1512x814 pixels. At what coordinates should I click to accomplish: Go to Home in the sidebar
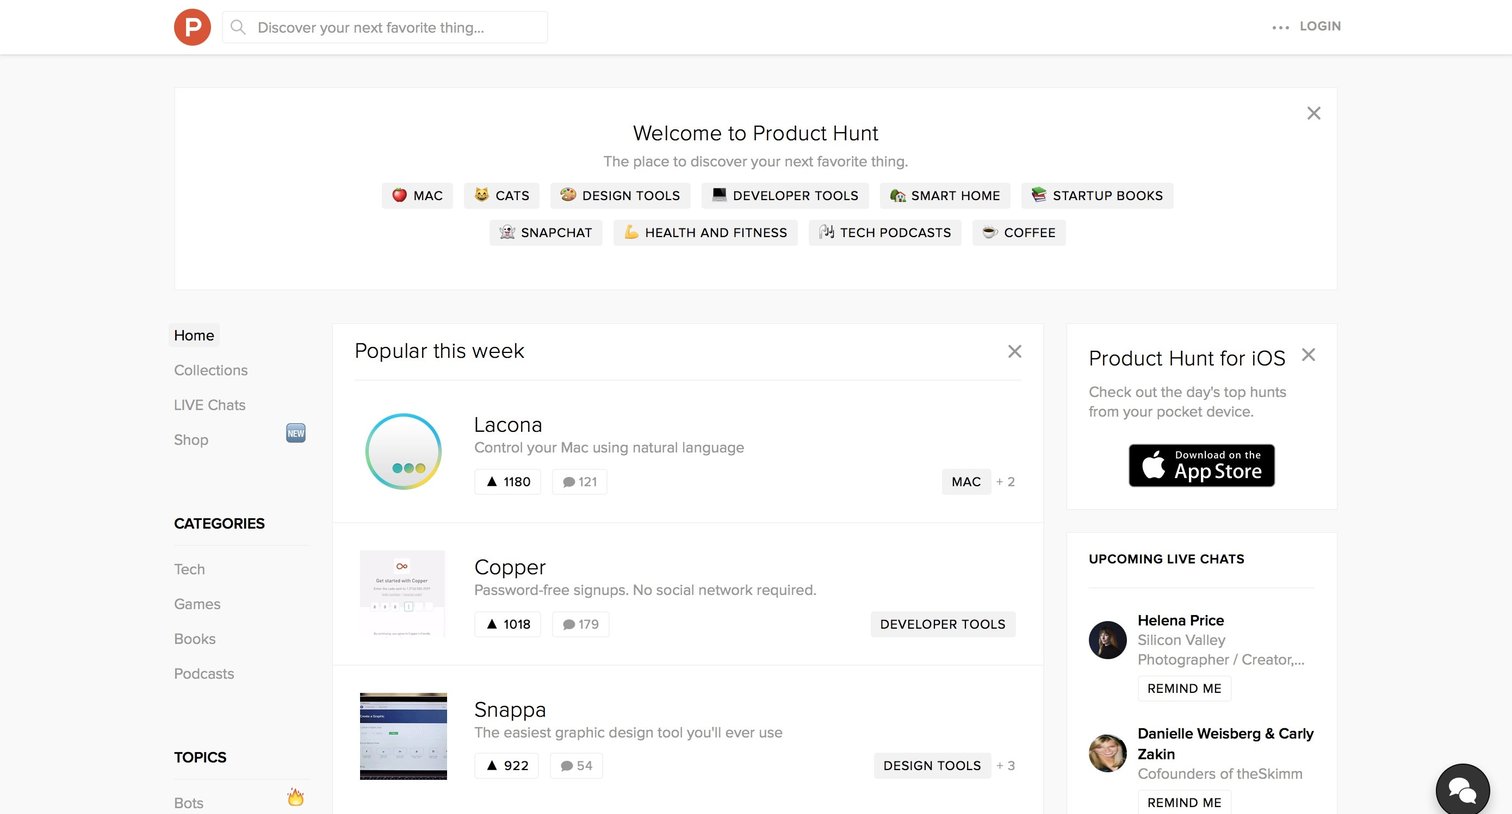point(194,336)
